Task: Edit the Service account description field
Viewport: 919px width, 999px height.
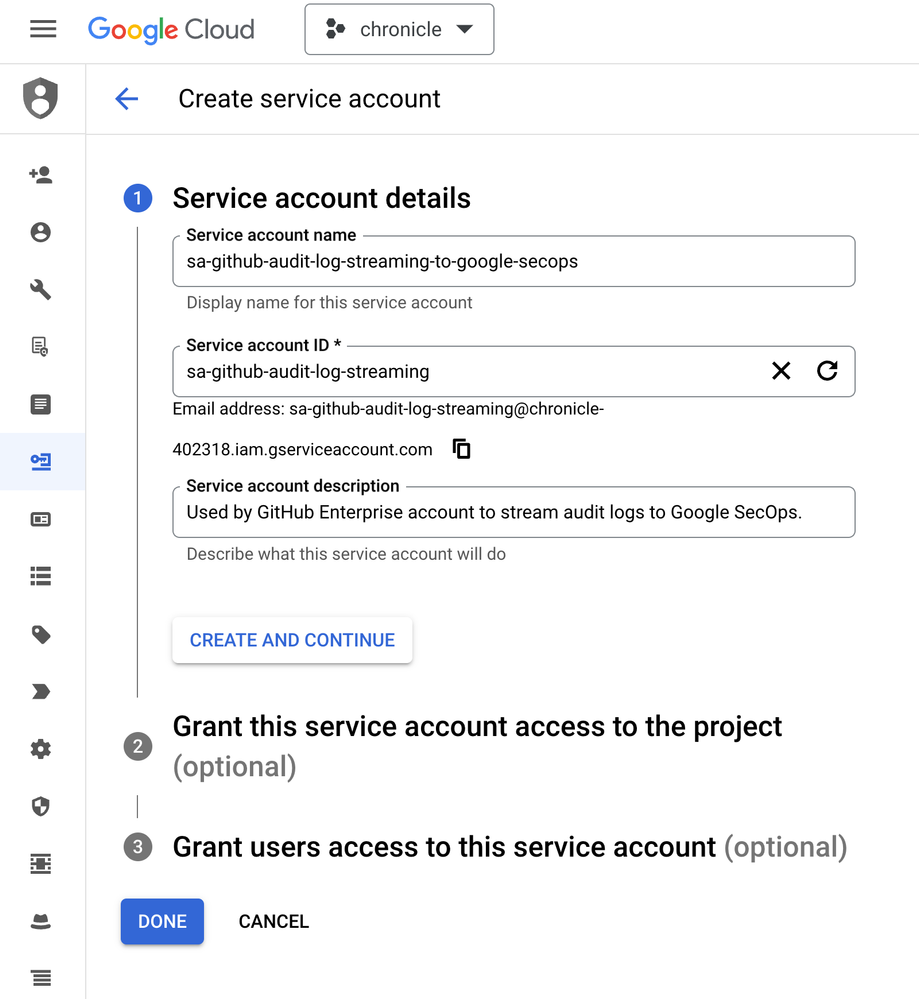Action: [514, 512]
